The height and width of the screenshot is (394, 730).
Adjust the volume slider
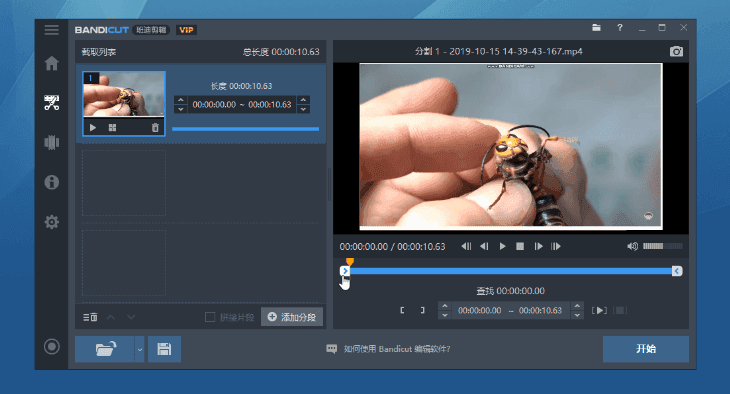tap(662, 246)
